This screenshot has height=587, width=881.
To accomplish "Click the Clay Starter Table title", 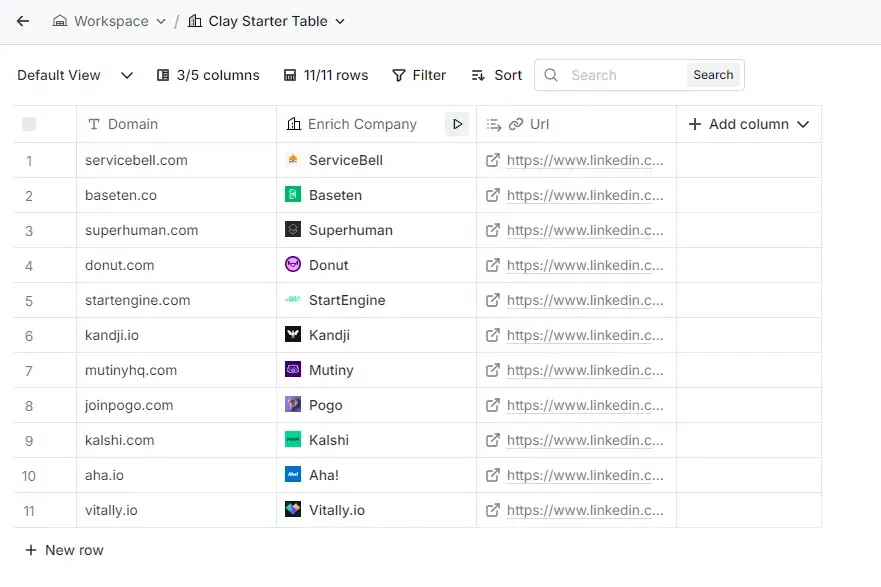I will coord(266,20).
